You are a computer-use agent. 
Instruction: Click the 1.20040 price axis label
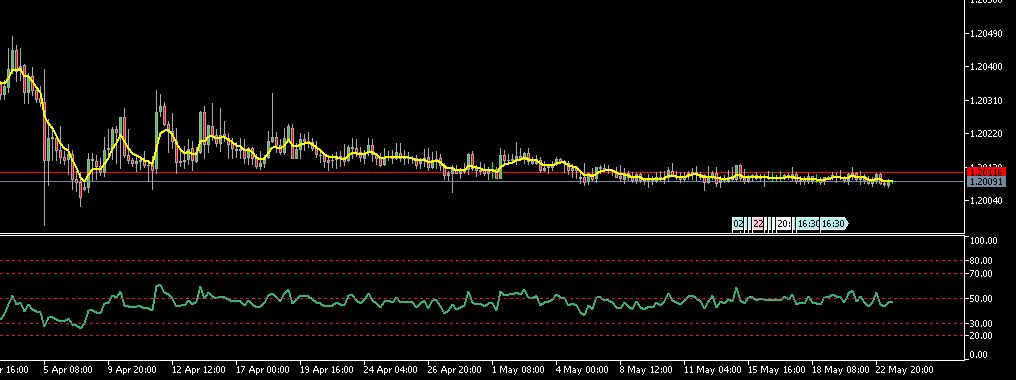pyautogui.click(x=986, y=200)
